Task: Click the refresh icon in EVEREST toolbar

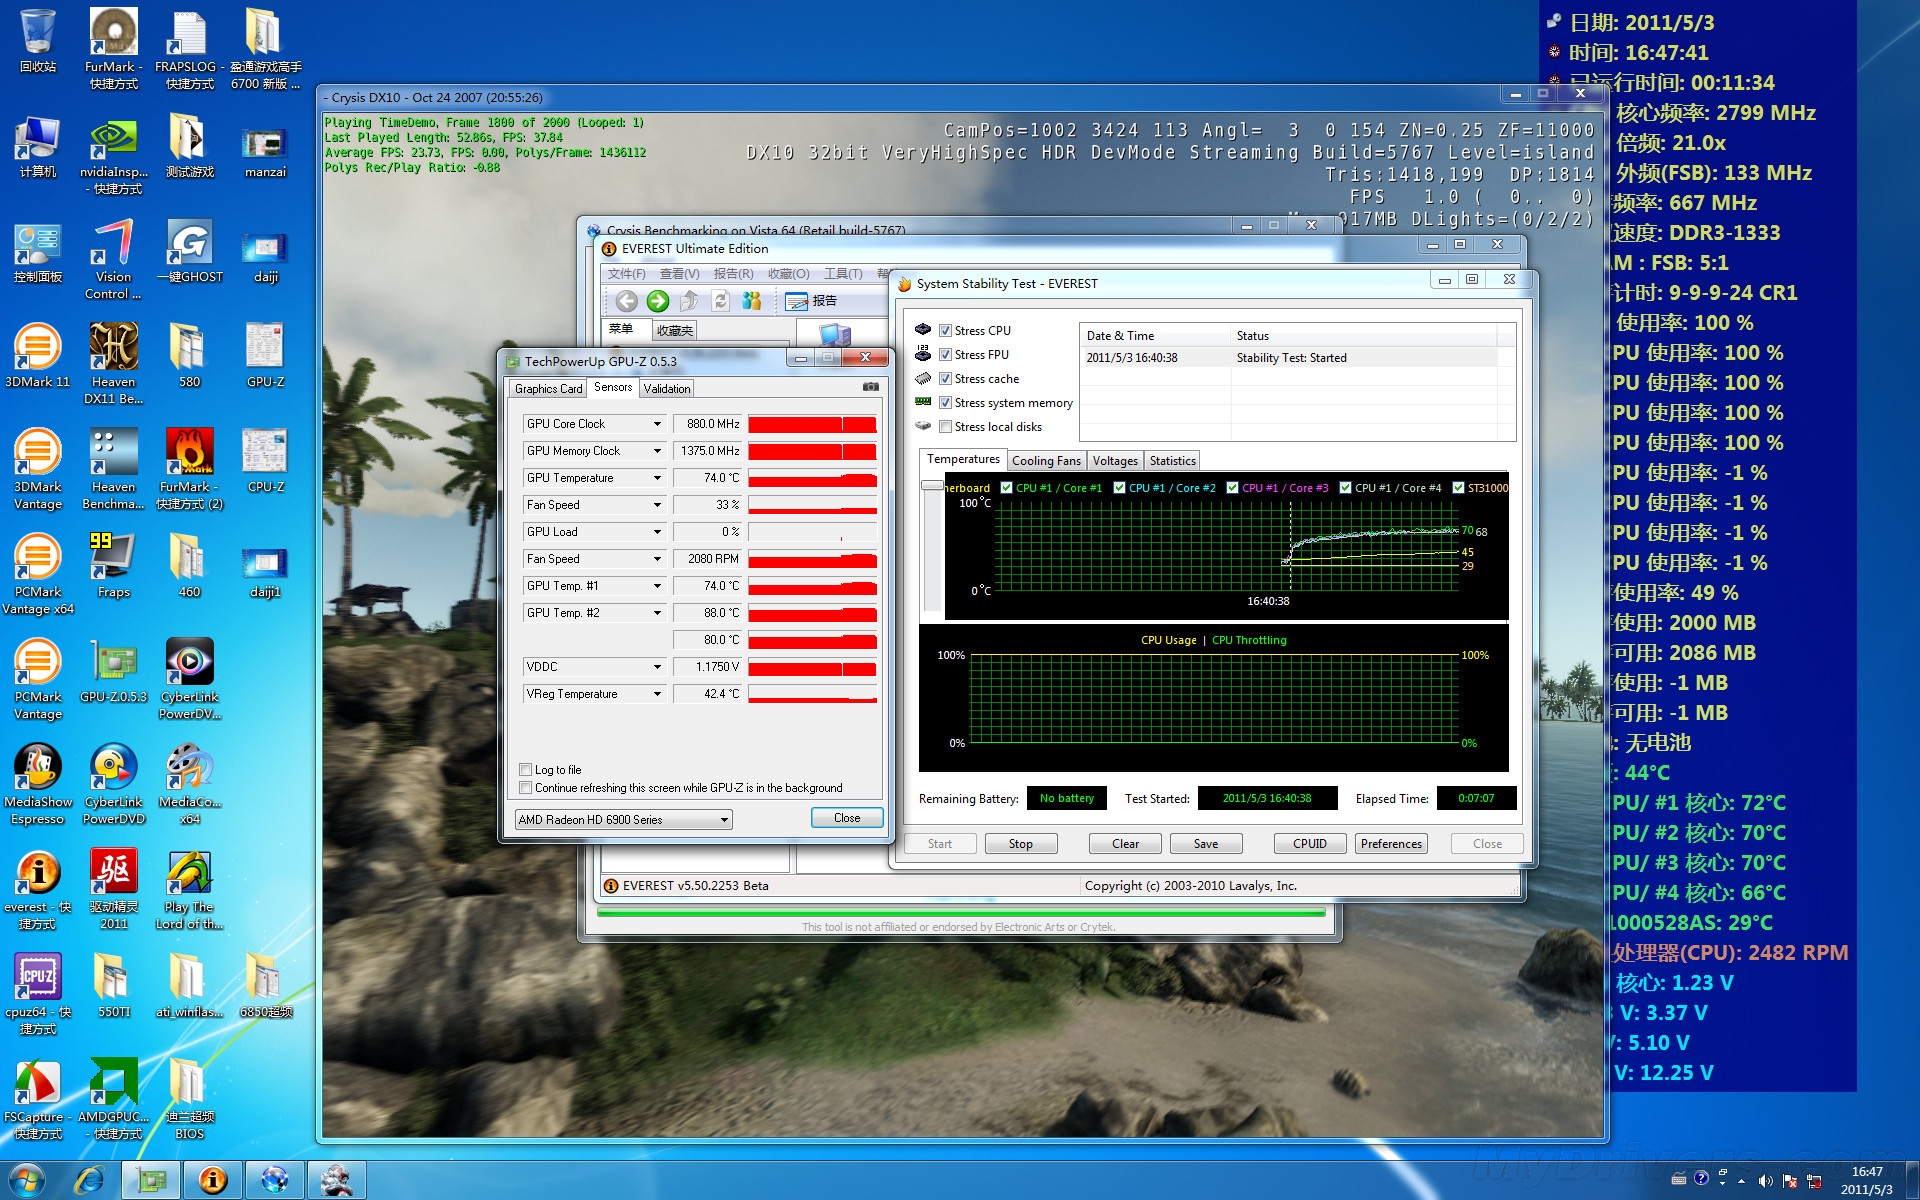Action: click(x=720, y=301)
